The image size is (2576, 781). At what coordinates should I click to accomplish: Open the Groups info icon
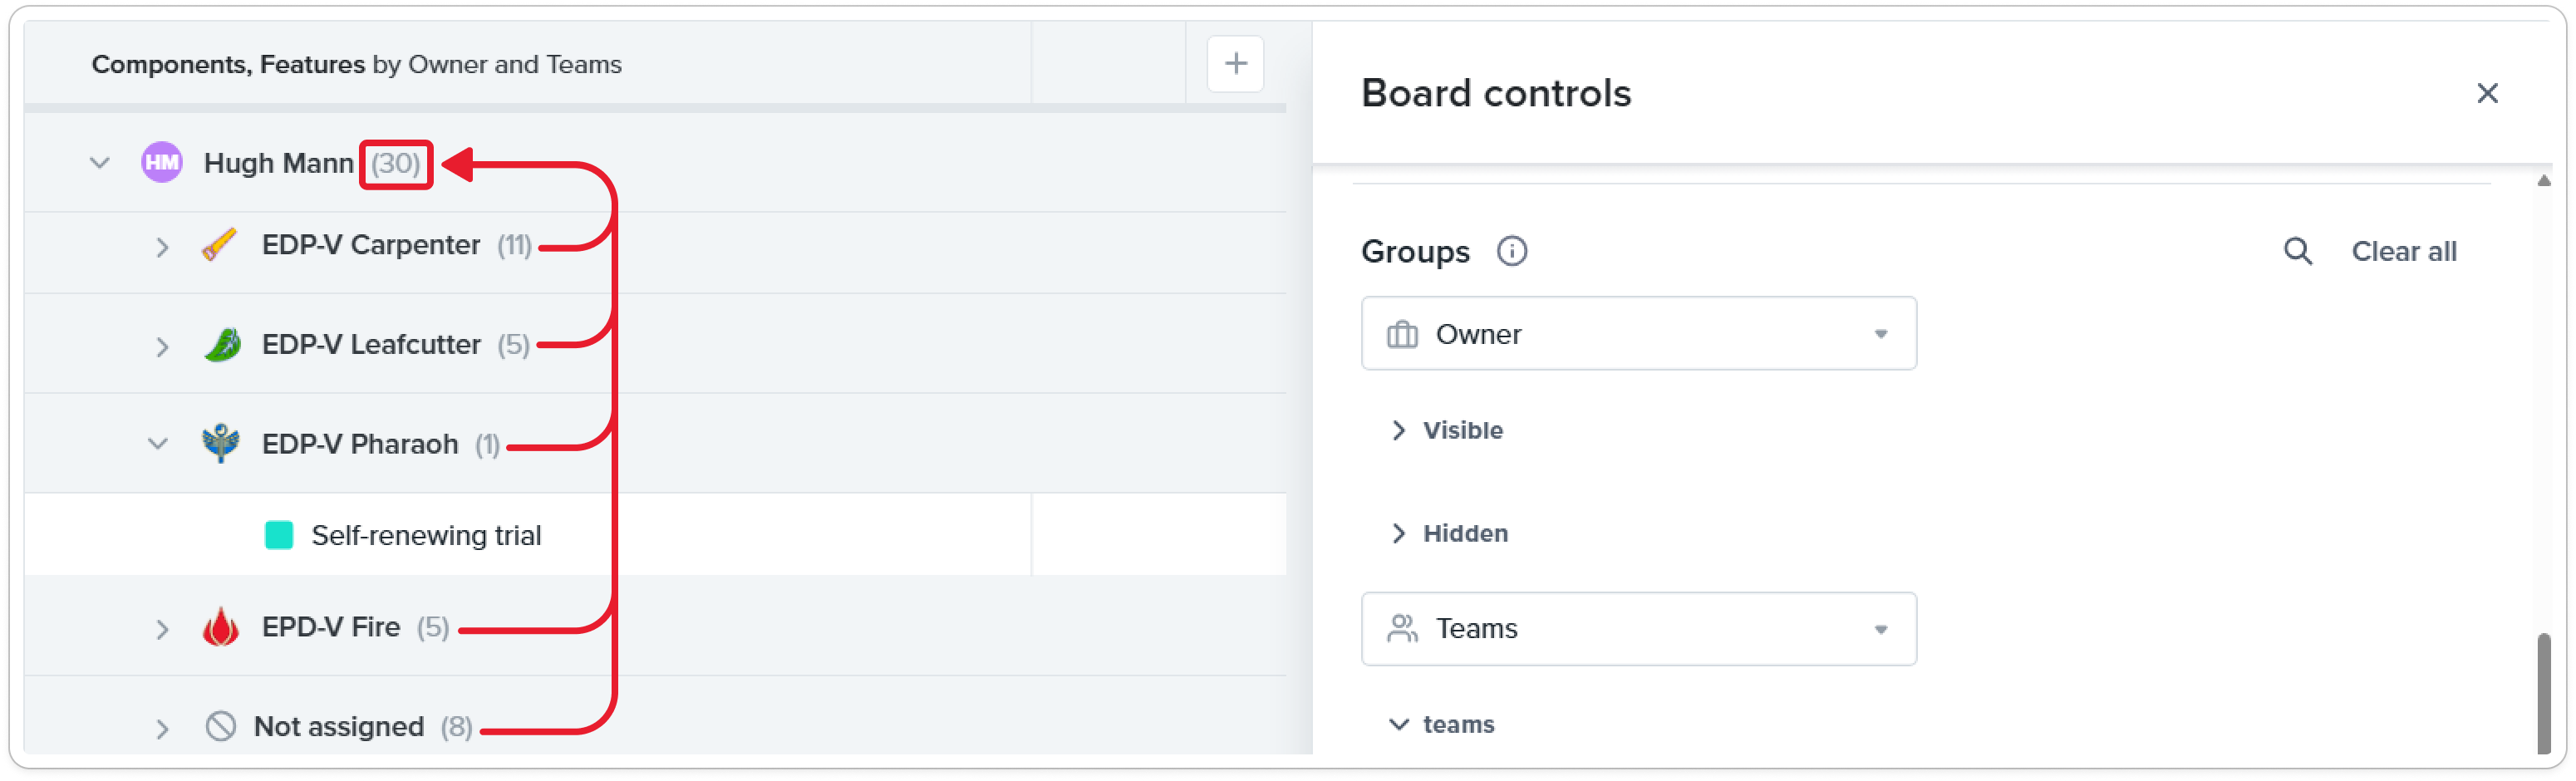1511,251
